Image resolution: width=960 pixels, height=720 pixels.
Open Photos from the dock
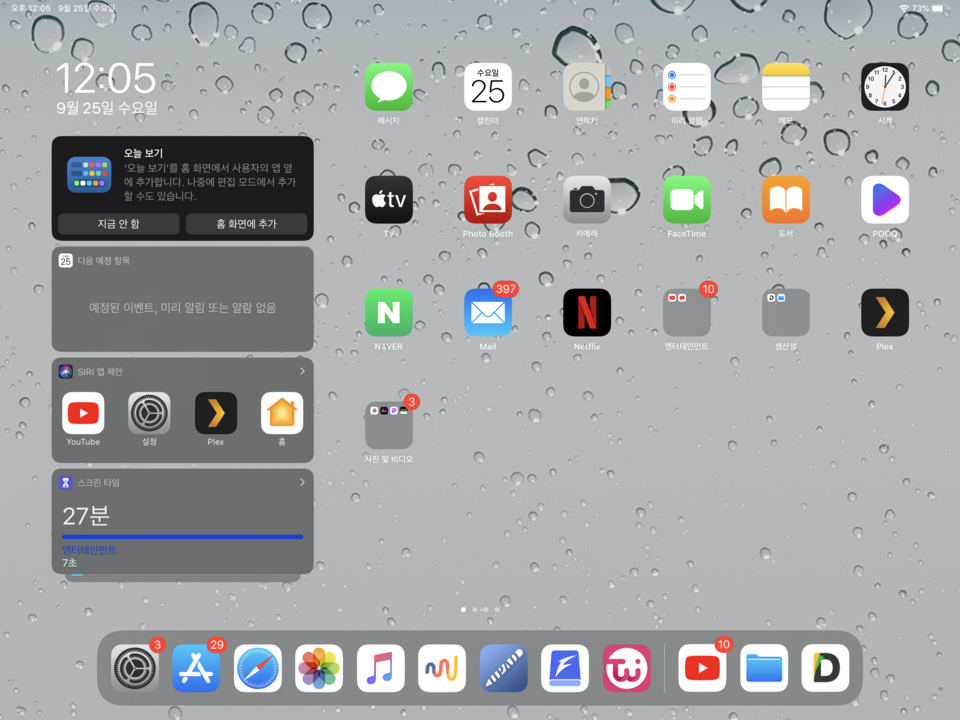(319, 668)
